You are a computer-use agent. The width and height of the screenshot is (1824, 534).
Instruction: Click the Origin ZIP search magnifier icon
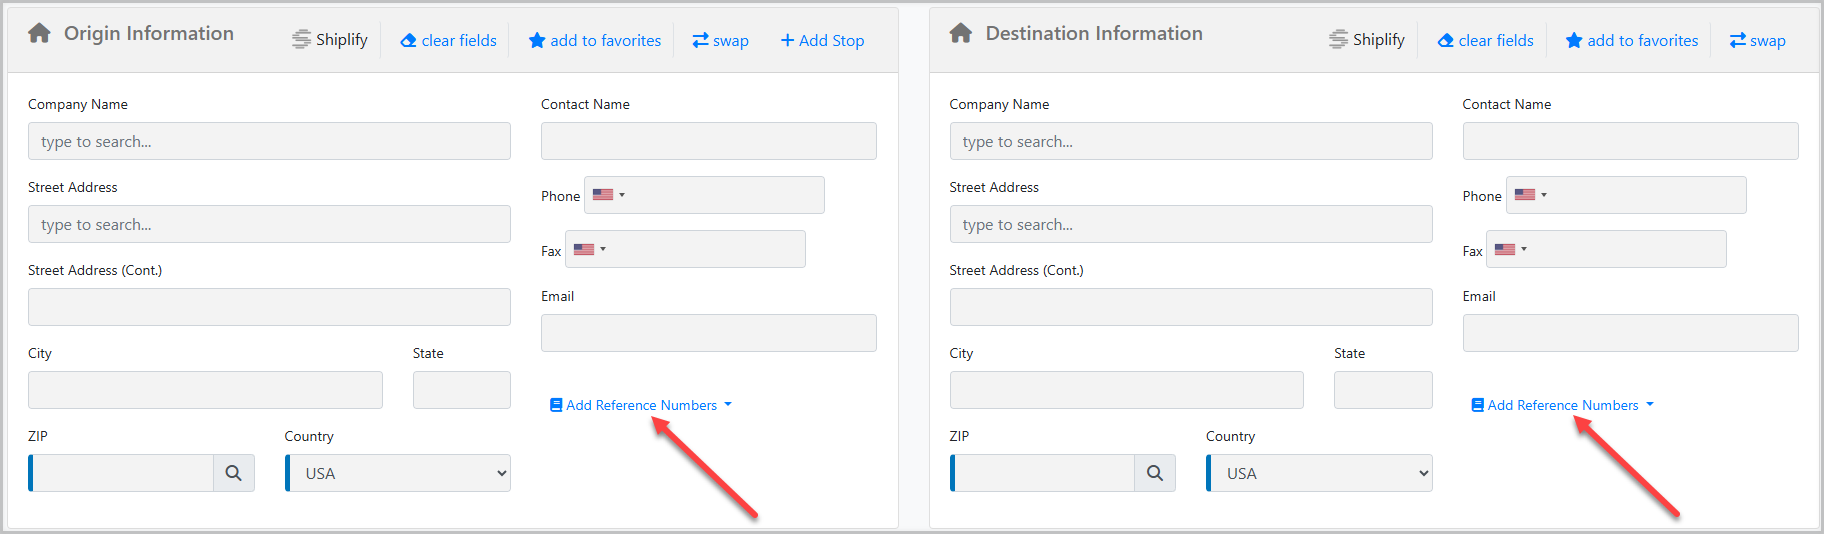(x=234, y=473)
